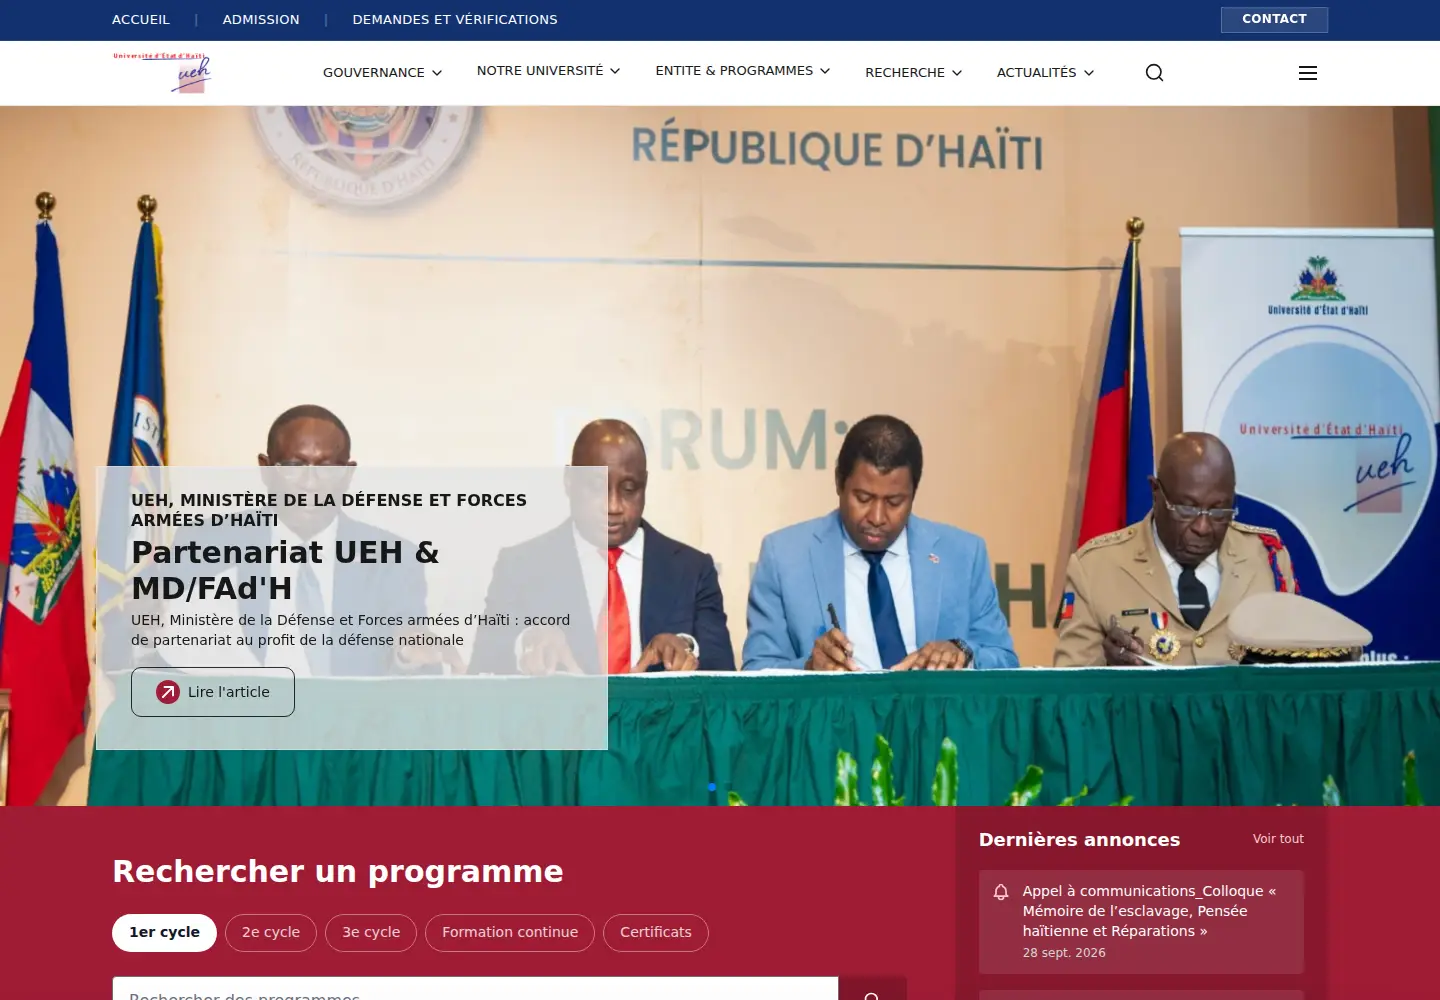
Task: Click the 28 sept. 2026 date text
Action: (x=1064, y=953)
